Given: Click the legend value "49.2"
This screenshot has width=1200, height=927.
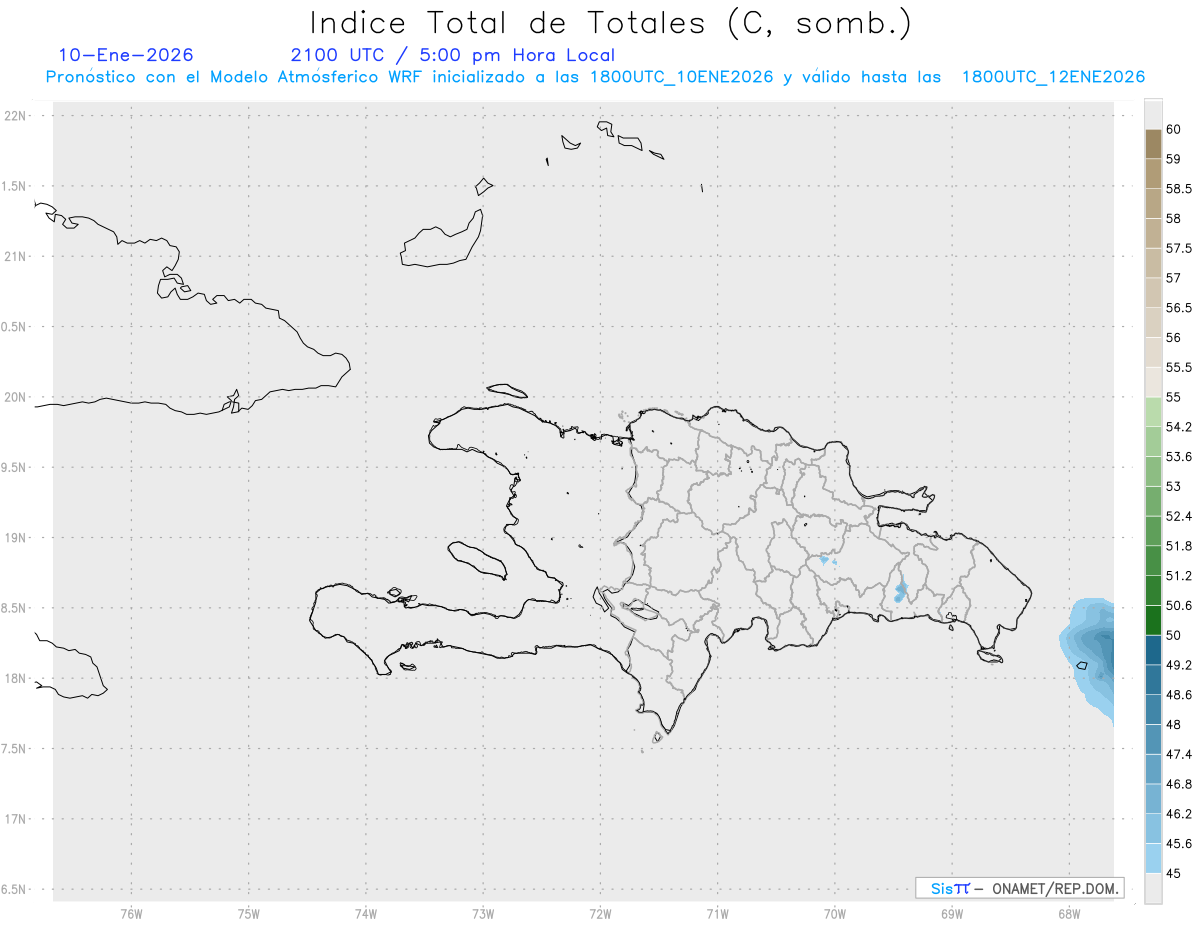Looking at the screenshot, I should (x=1179, y=665).
